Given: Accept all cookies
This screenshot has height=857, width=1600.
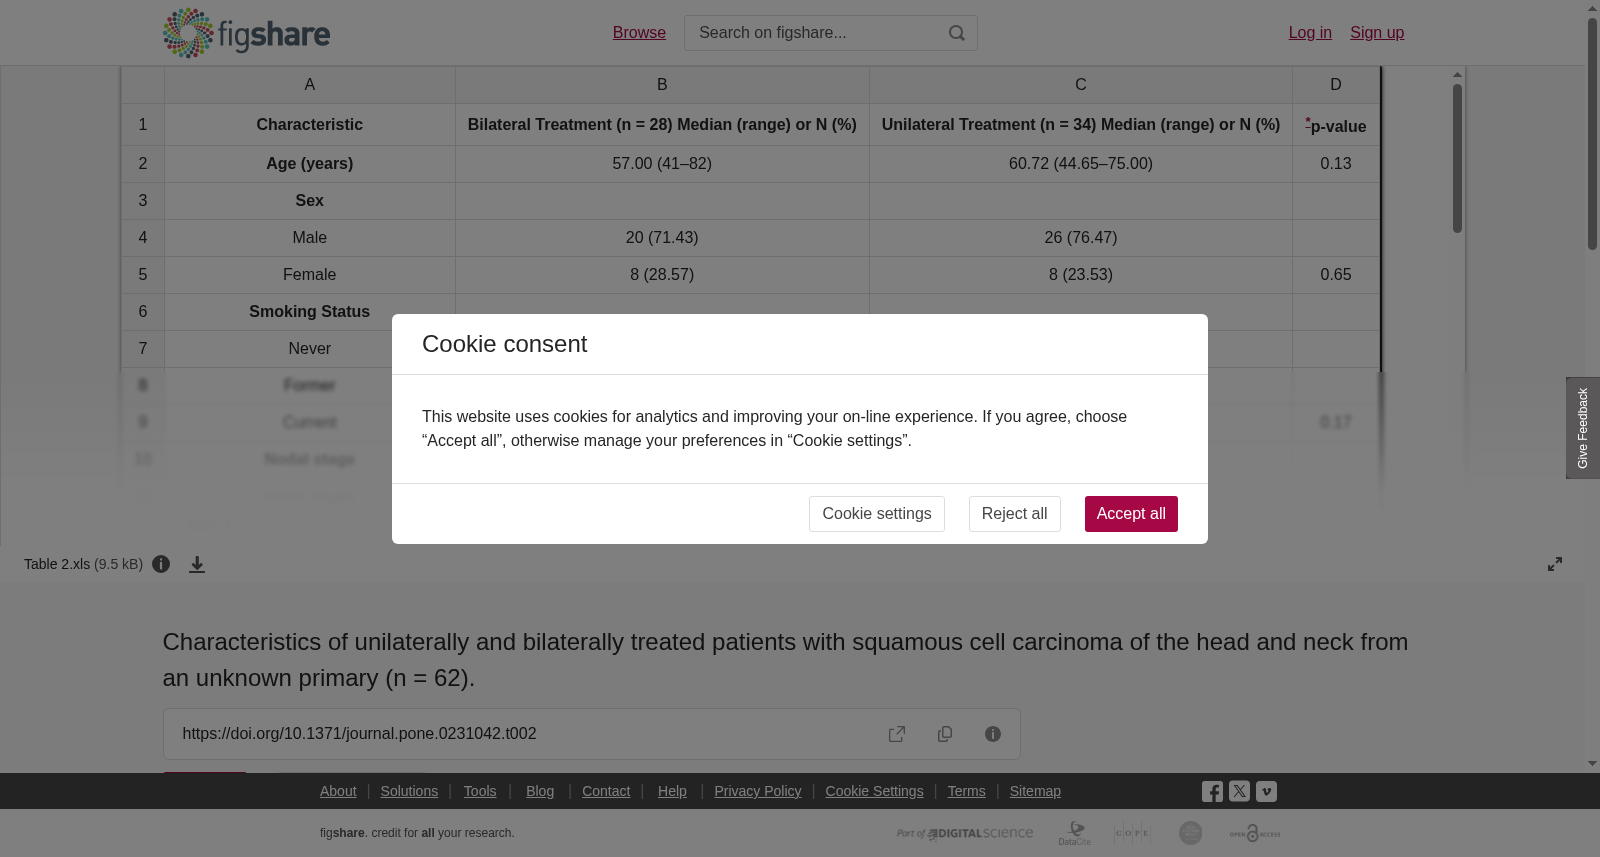Looking at the screenshot, I should click(x=1131, y=514).
